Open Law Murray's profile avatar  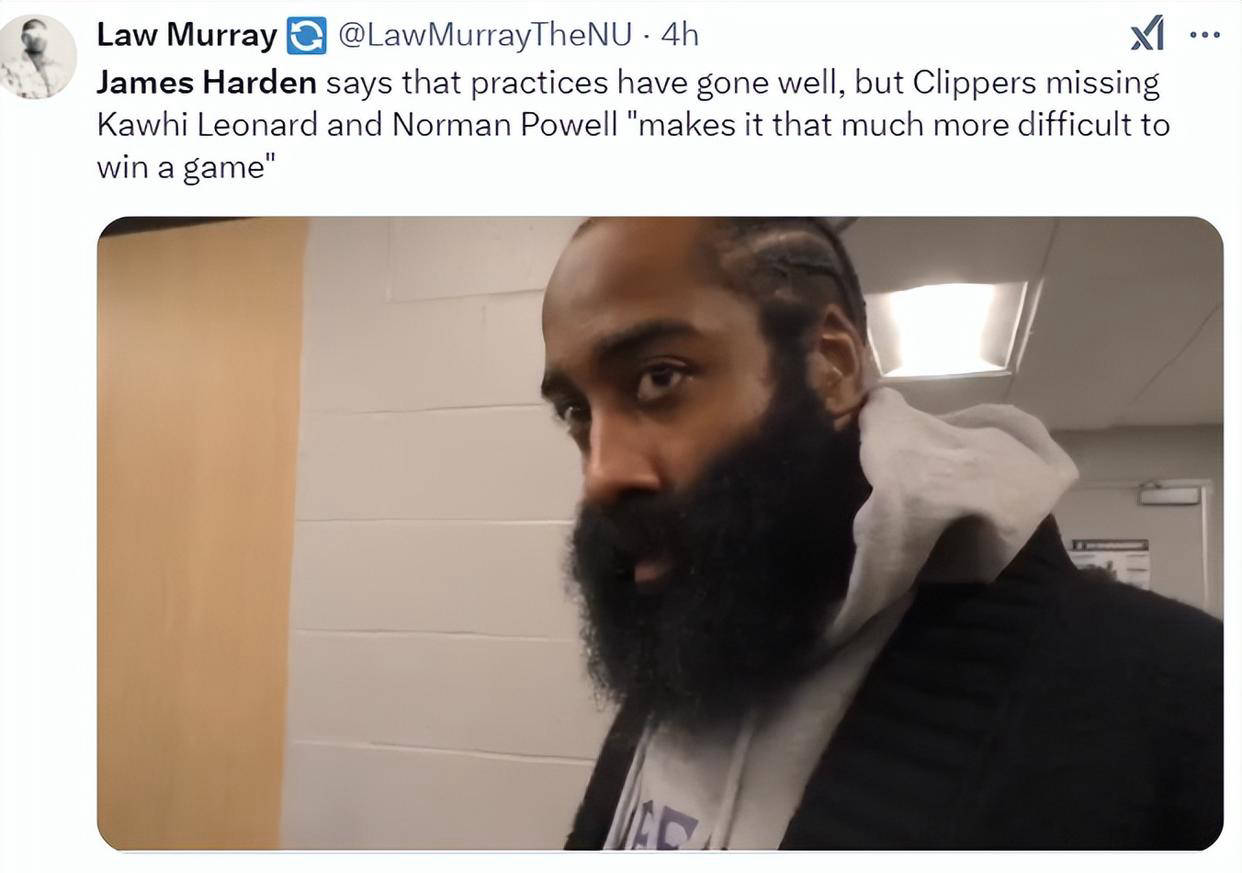click(38, 57)
